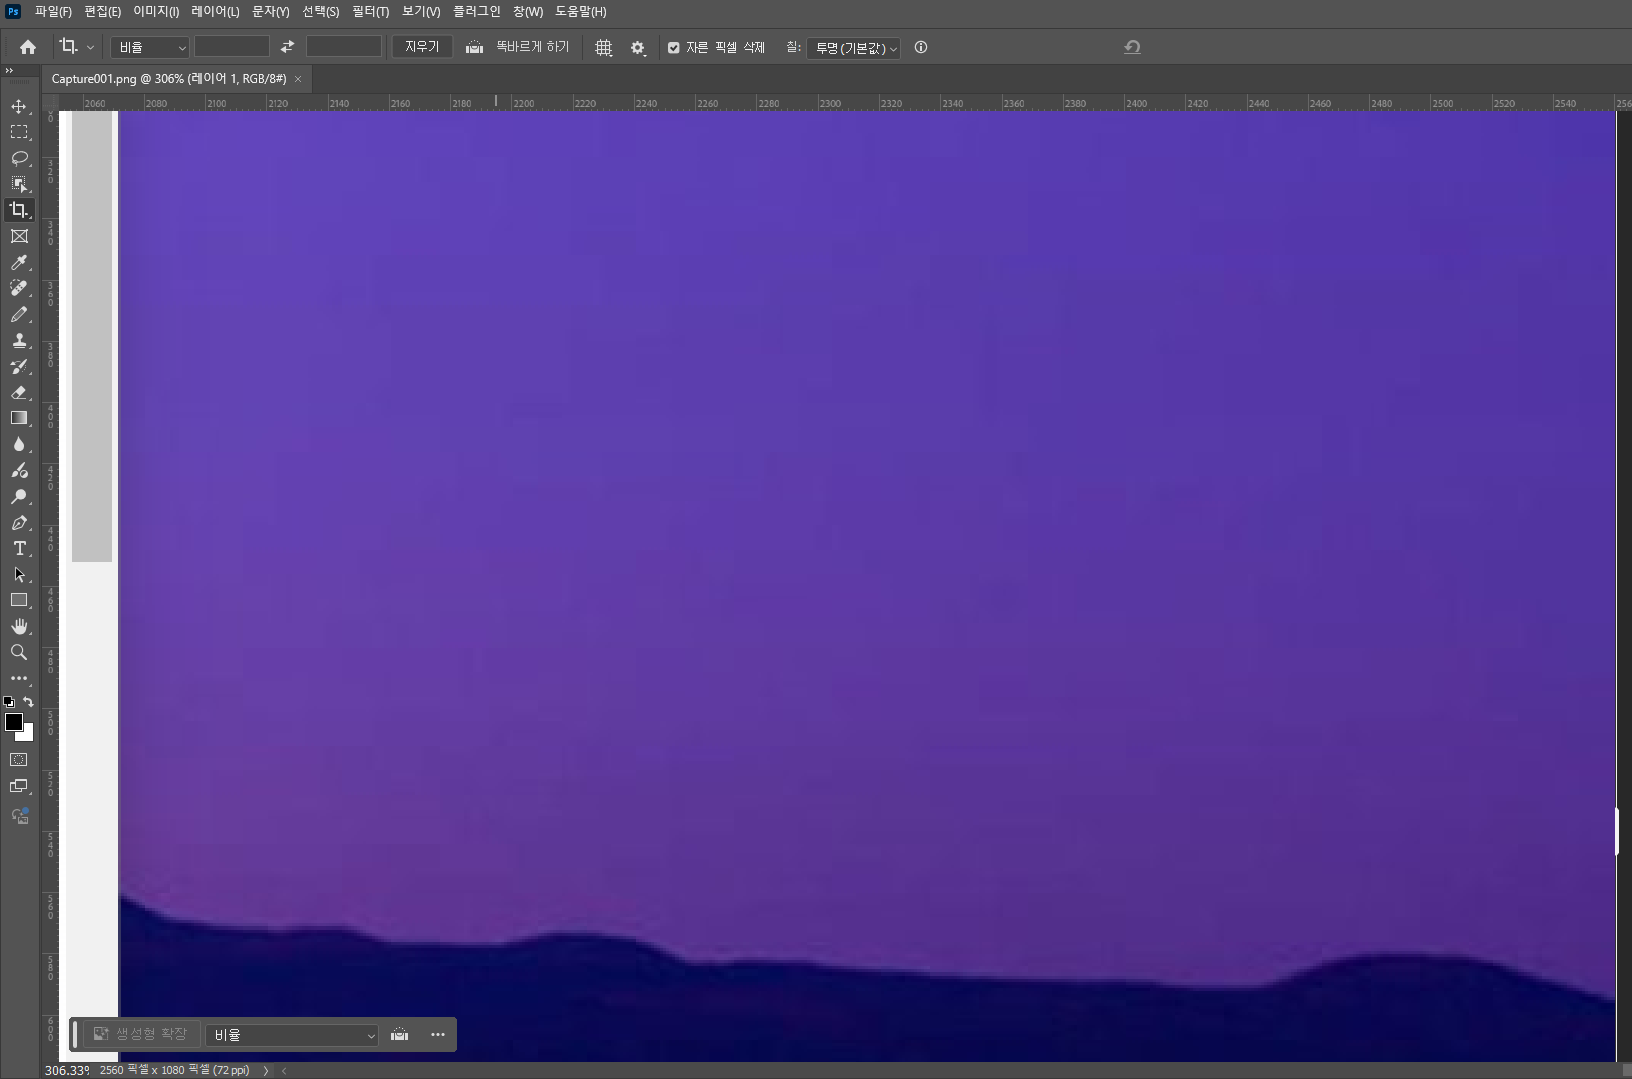Open 레이어(L) menu

point(215,12)
